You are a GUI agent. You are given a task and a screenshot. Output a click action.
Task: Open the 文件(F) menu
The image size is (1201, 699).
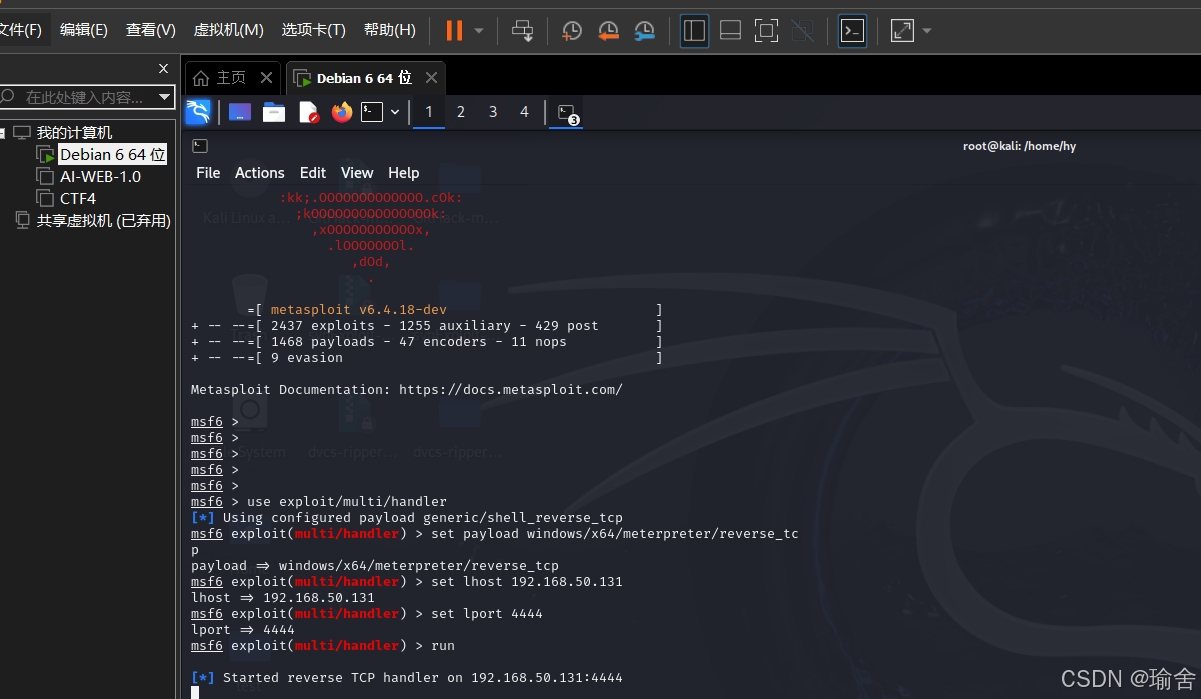[x=20, y=30]
